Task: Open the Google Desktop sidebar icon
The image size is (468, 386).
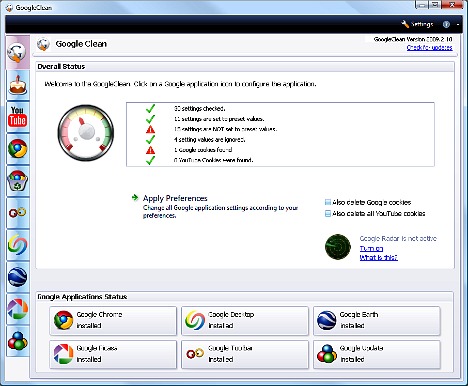Action: point(18,245)
